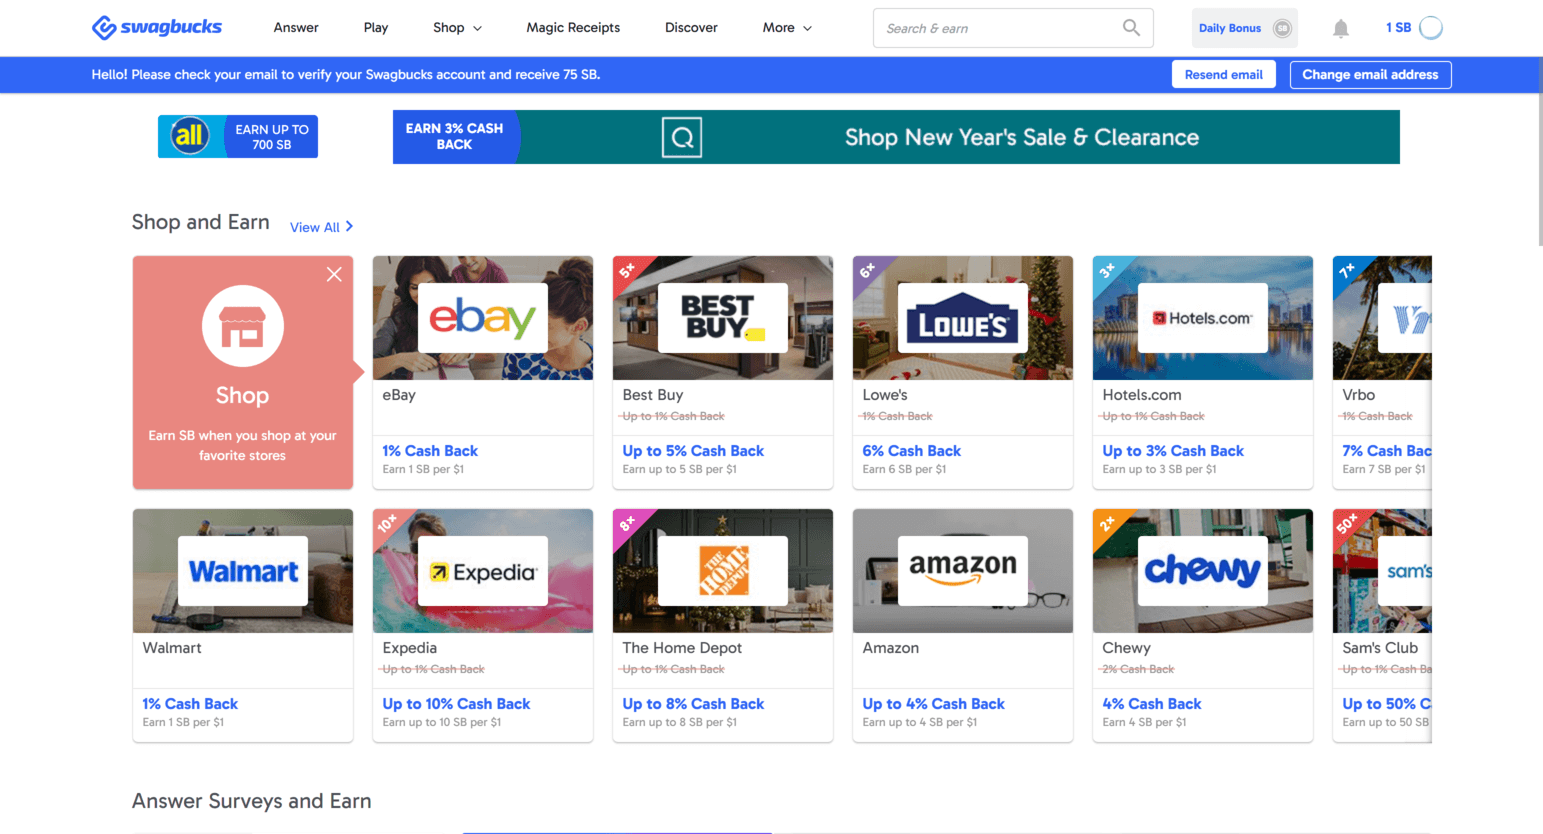Click Daily Bonus
This screenshot has width=1543, height=834.
click(x=1230, y=27)
